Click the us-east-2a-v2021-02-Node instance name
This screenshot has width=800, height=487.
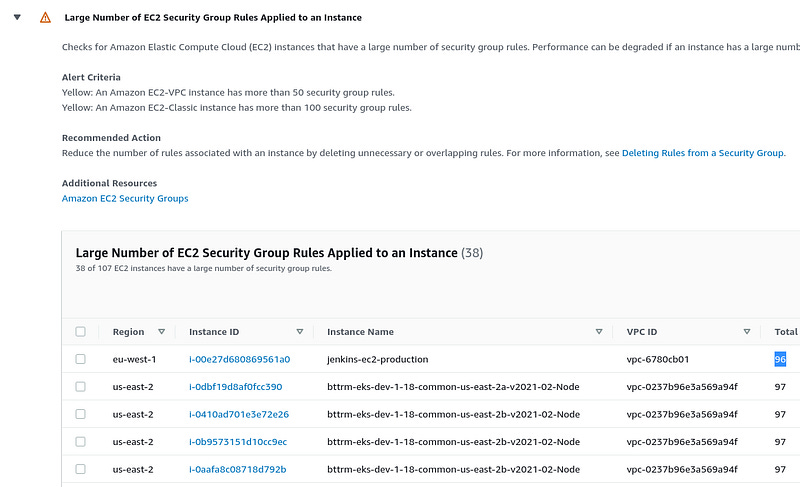click(453, 387)
